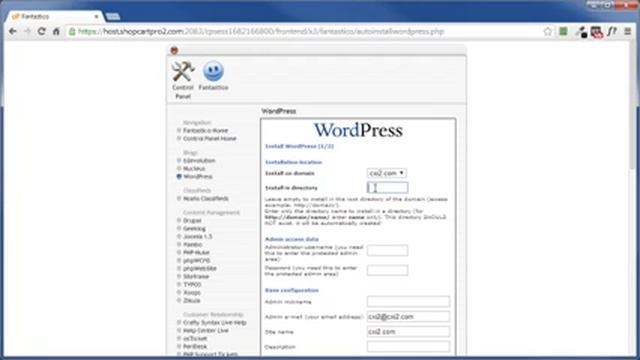Screen dimensions: 640x360
Task: Select the Fantastico tab
Action: [x=53, y=16]
